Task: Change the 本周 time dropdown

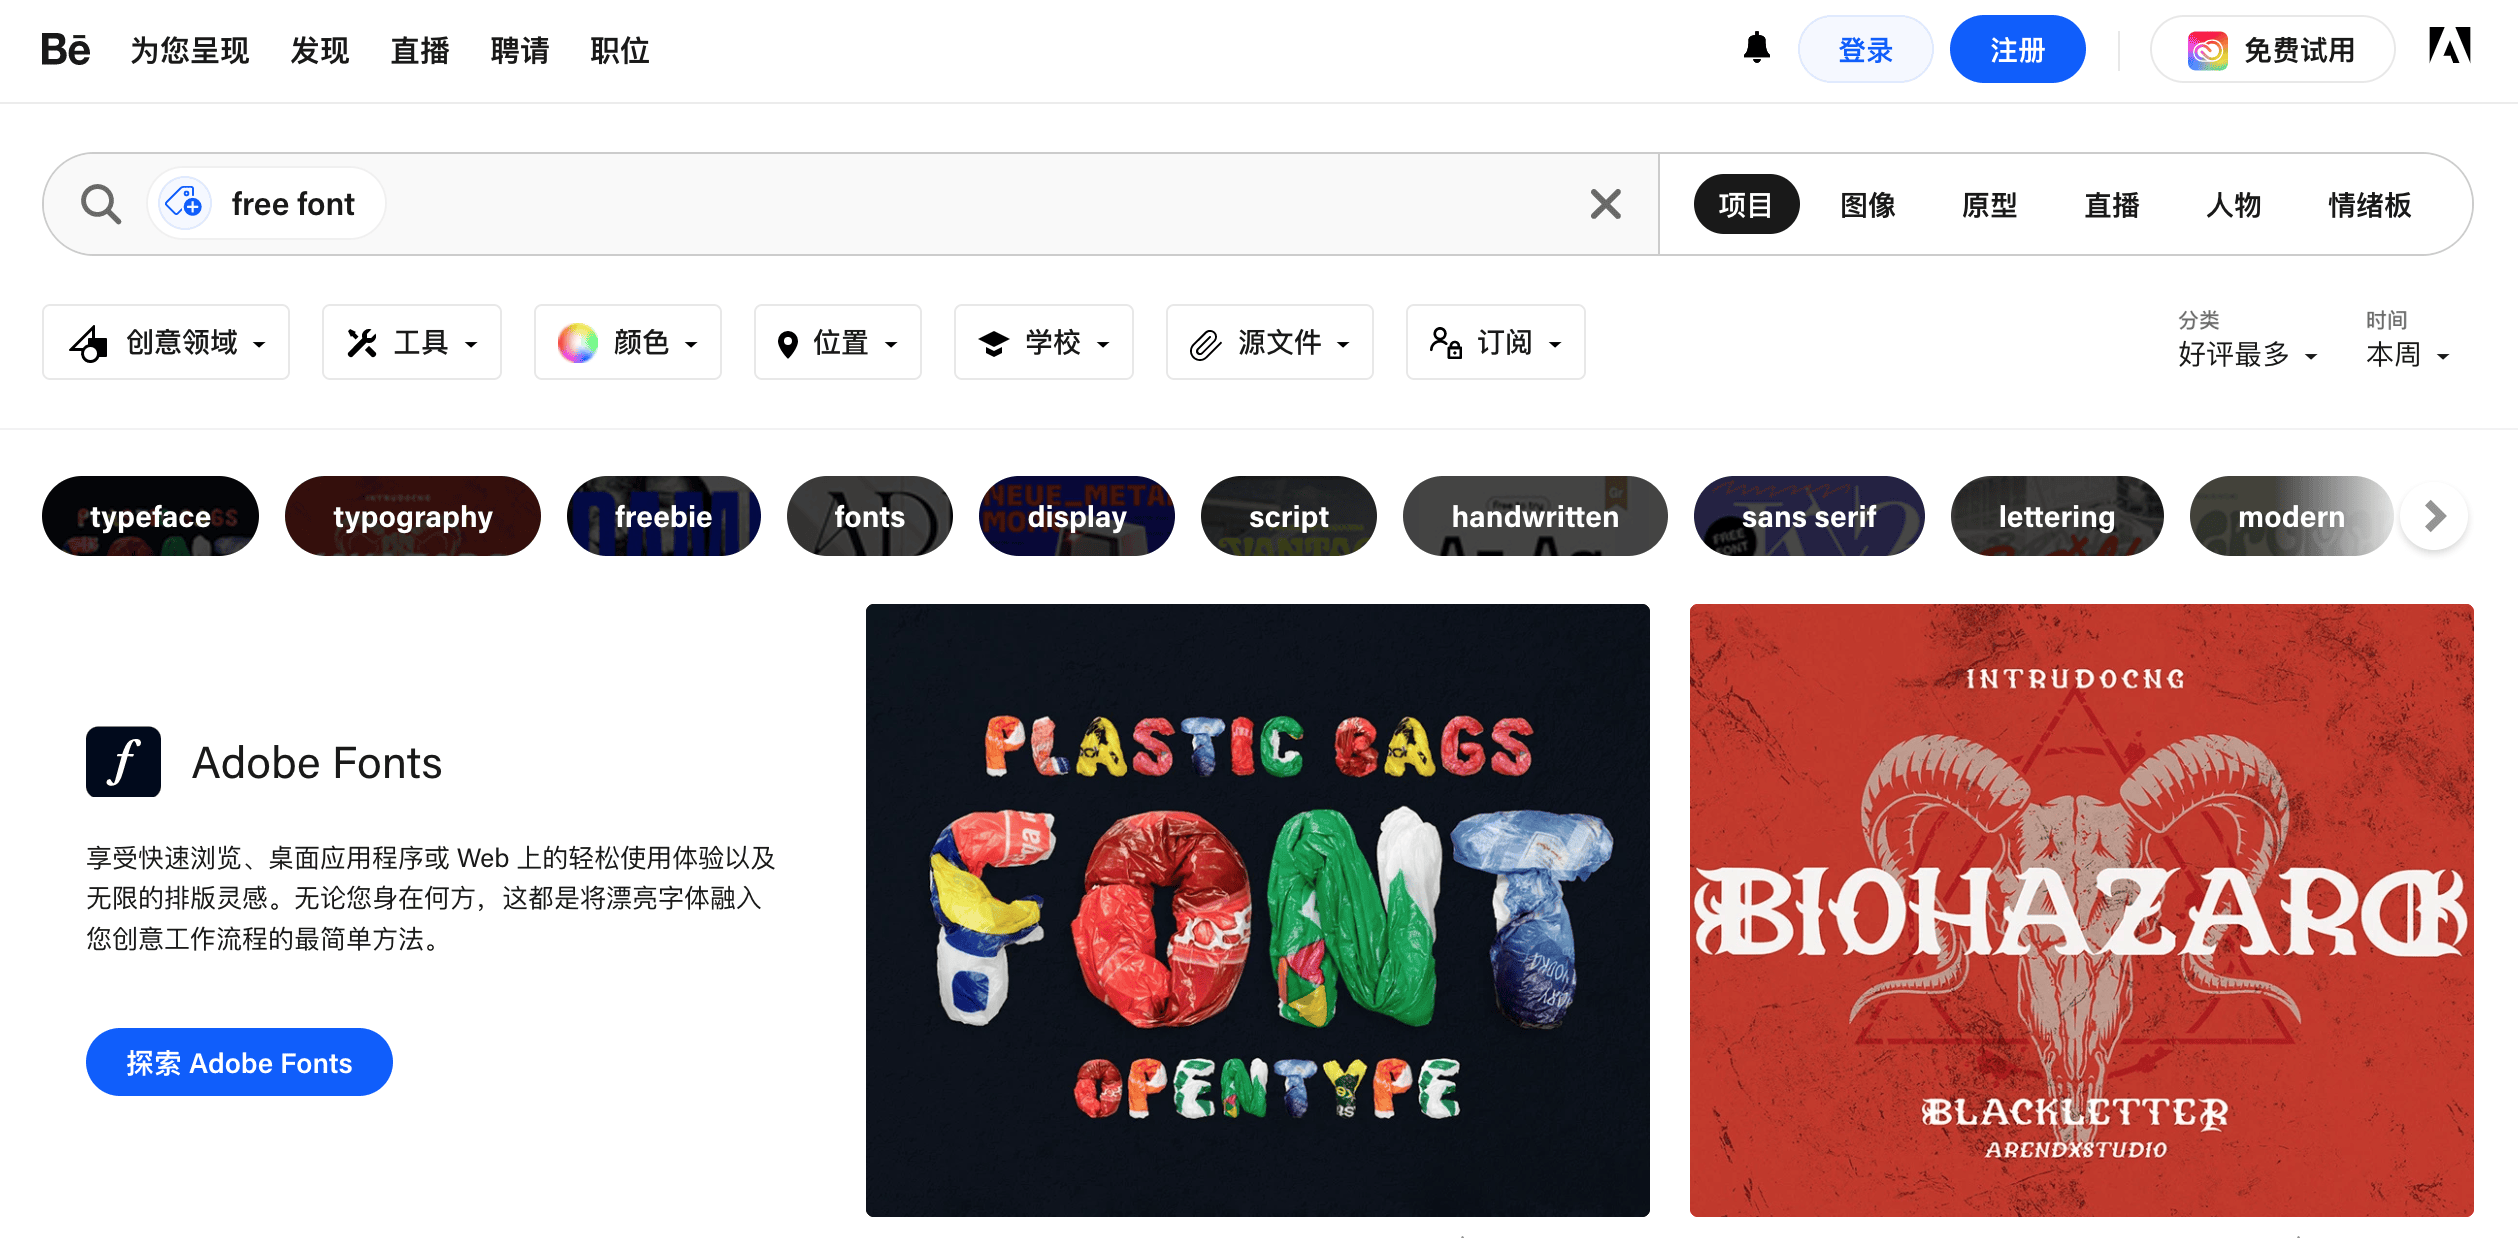Action: tap(2407, 354)
